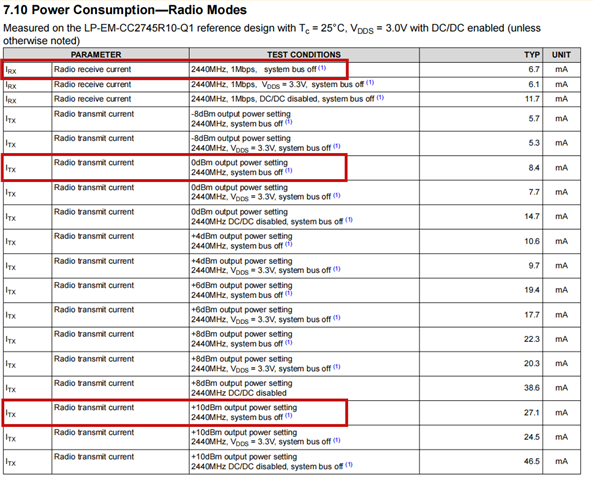The width and height of the screenshot is (594, 480).
Task: Click '2440MHz DC/DC disabled' in the 38.6 mA row
Action: coord(239,393)
